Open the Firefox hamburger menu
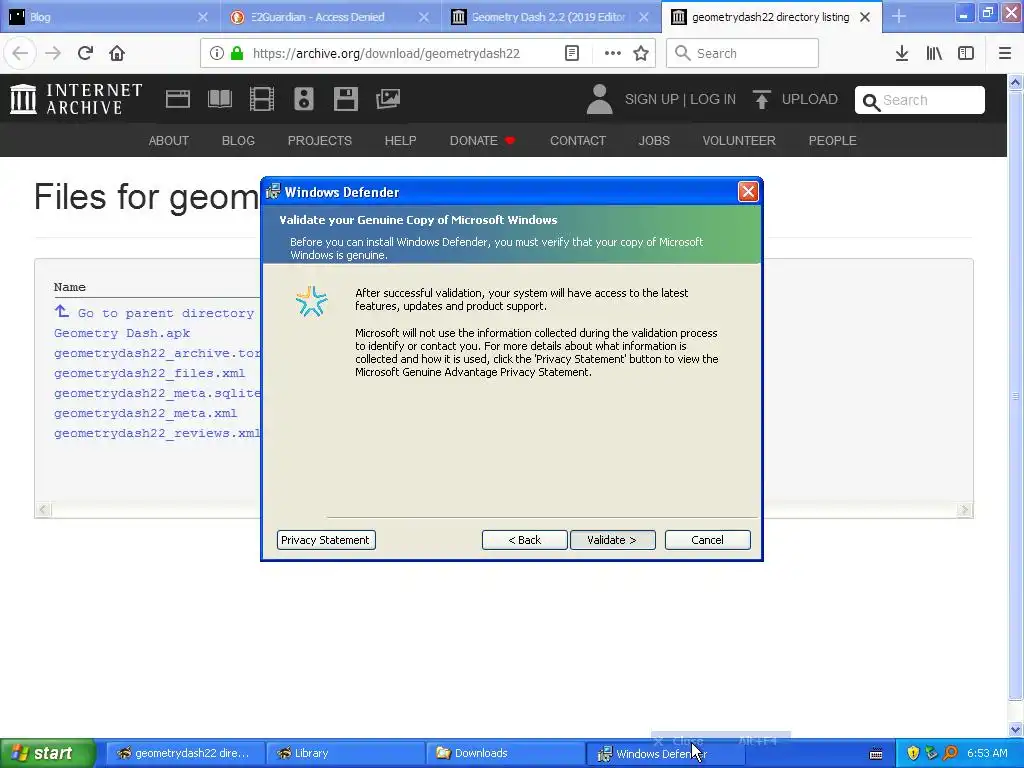The height and width of the screenshot is (768, 1024). click(1005, 54)
